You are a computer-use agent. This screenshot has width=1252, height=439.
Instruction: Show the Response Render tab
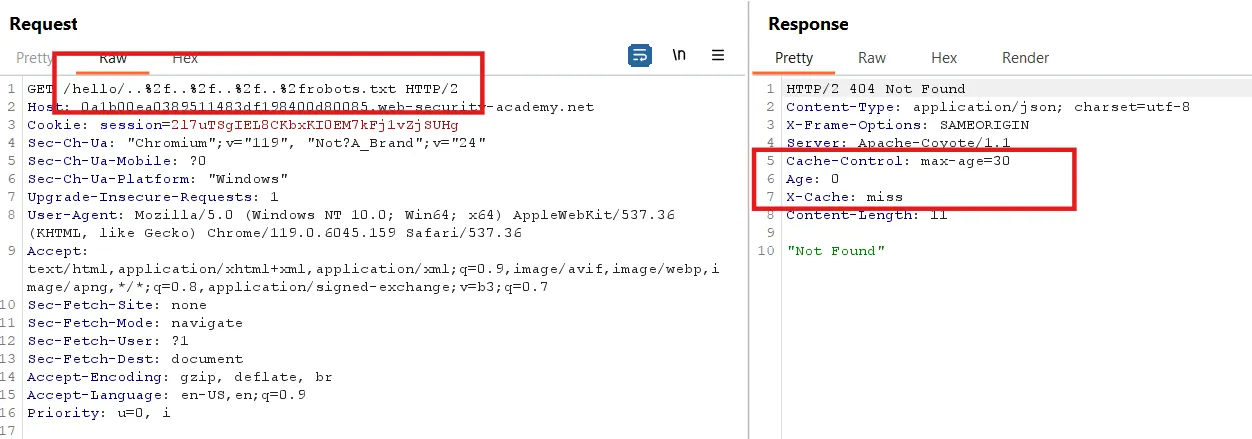1025,58
